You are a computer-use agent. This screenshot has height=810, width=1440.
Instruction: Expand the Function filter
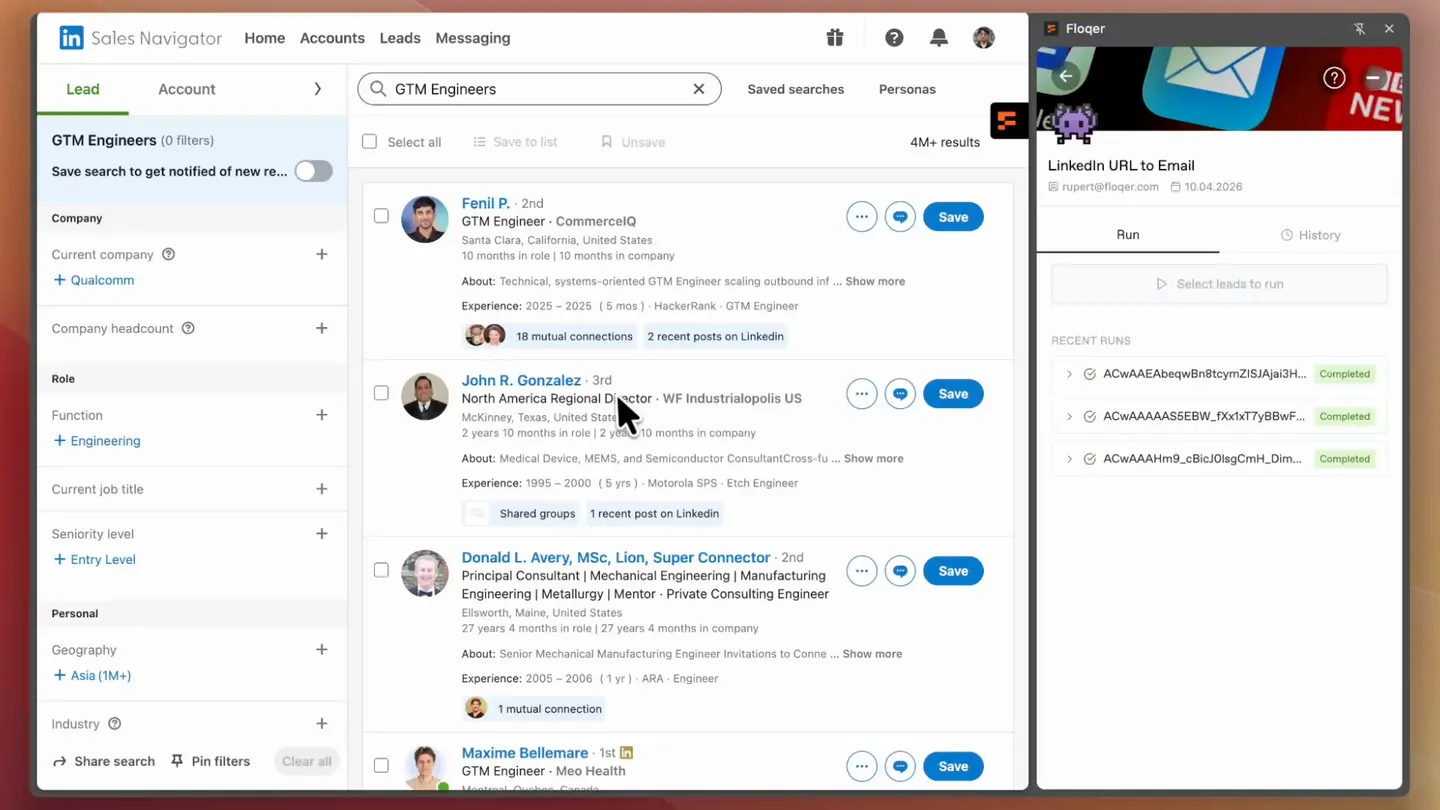point(321,415)
